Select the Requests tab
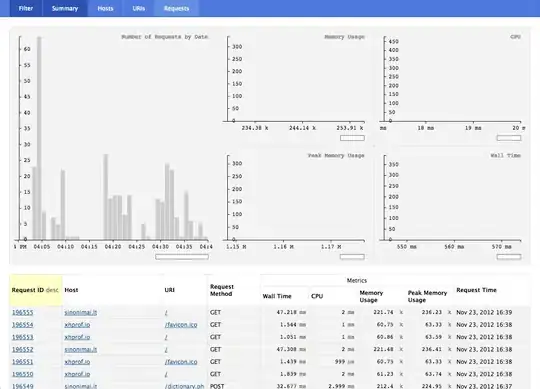540x389 pixels. tap(176, 8)
